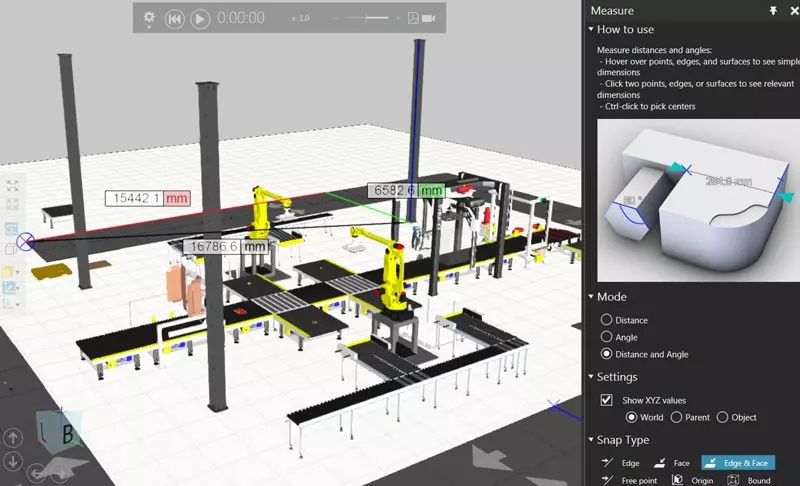Uncheck Show XYZ values checkbox
Image resolution: width=800 pixels, height=486 pixels.
pos(606,400)
